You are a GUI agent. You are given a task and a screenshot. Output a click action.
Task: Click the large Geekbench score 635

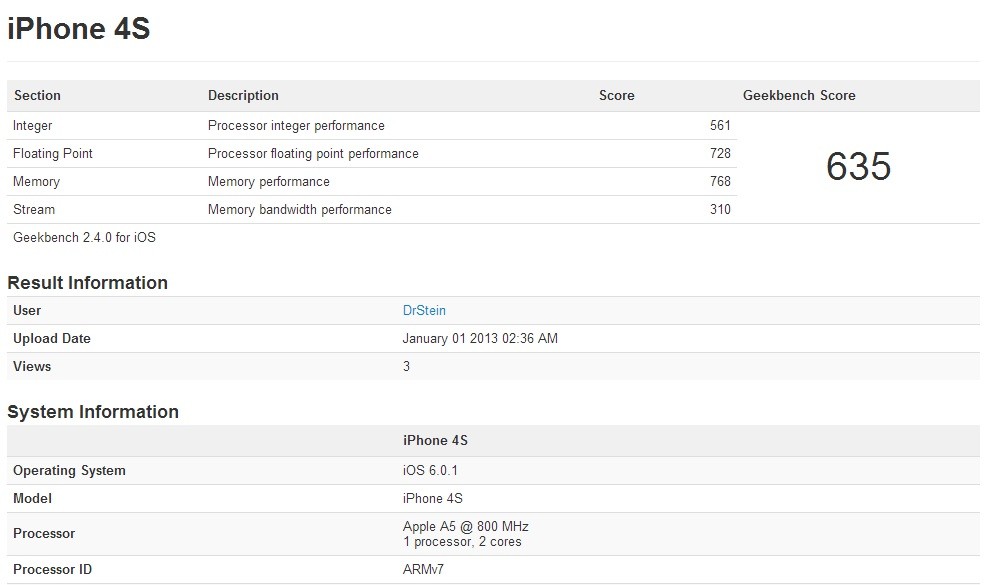858,167
